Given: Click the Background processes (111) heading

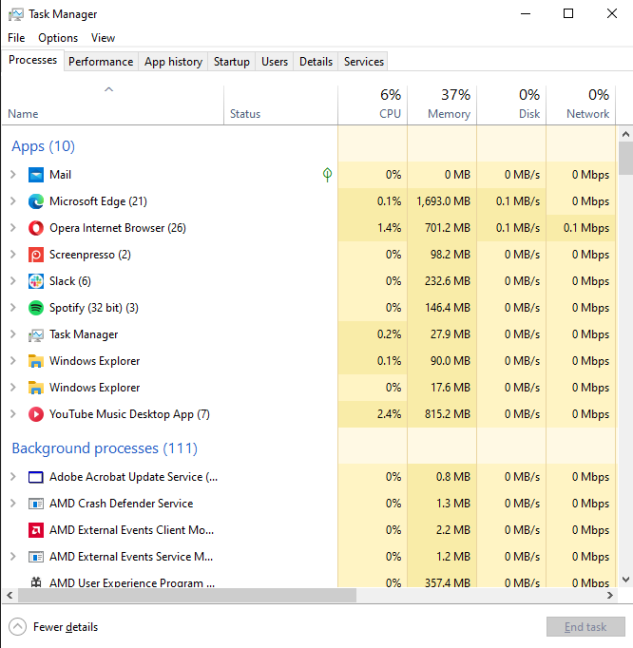Looking at the screenshot, I should pos(105,448).
